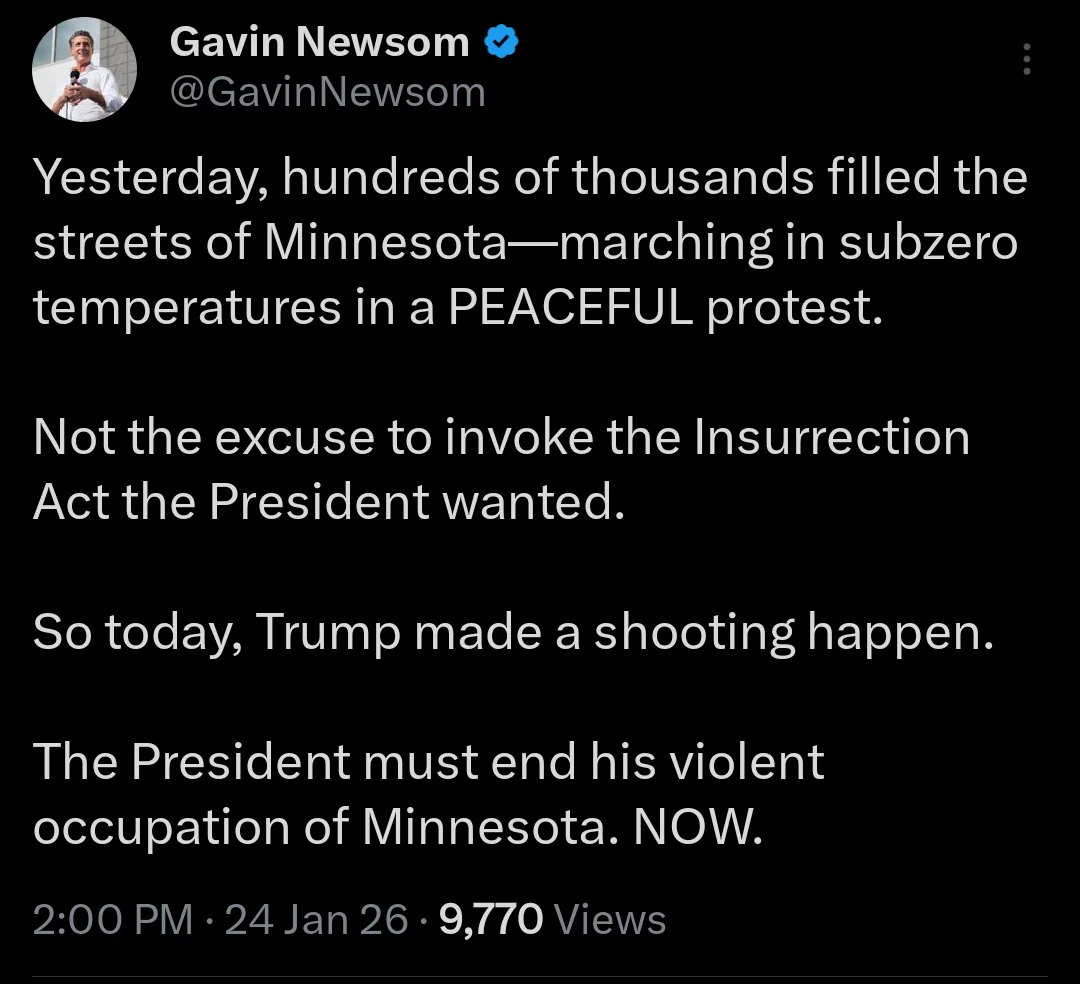Viewport: 1080px width, 984px height.
Task: Click the line "Not the excuse to invoke"
Action: [x=500, y=438]
